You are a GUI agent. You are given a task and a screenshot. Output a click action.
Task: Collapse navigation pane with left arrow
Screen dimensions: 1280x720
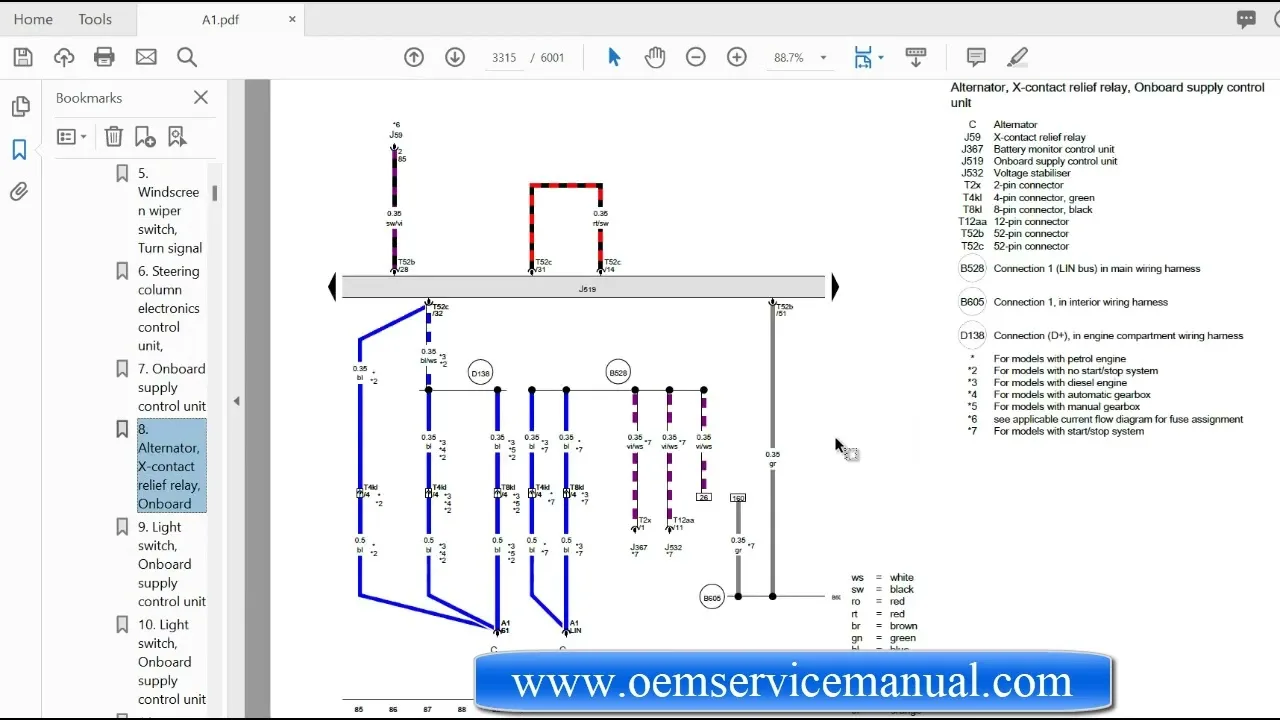click(x=237, y=401)
